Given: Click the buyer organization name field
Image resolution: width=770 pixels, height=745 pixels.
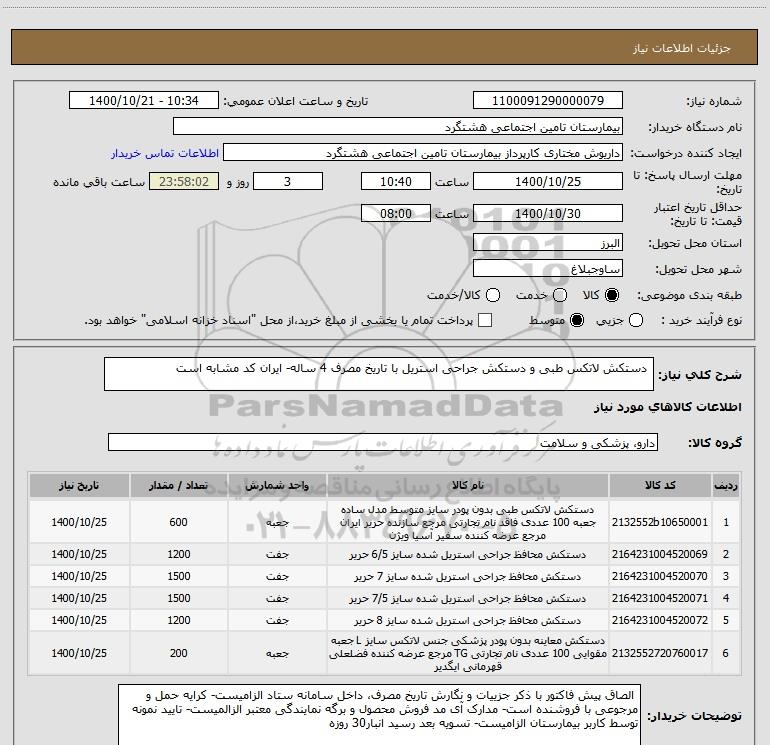Looking at the screenshot, I should (398, 127).
